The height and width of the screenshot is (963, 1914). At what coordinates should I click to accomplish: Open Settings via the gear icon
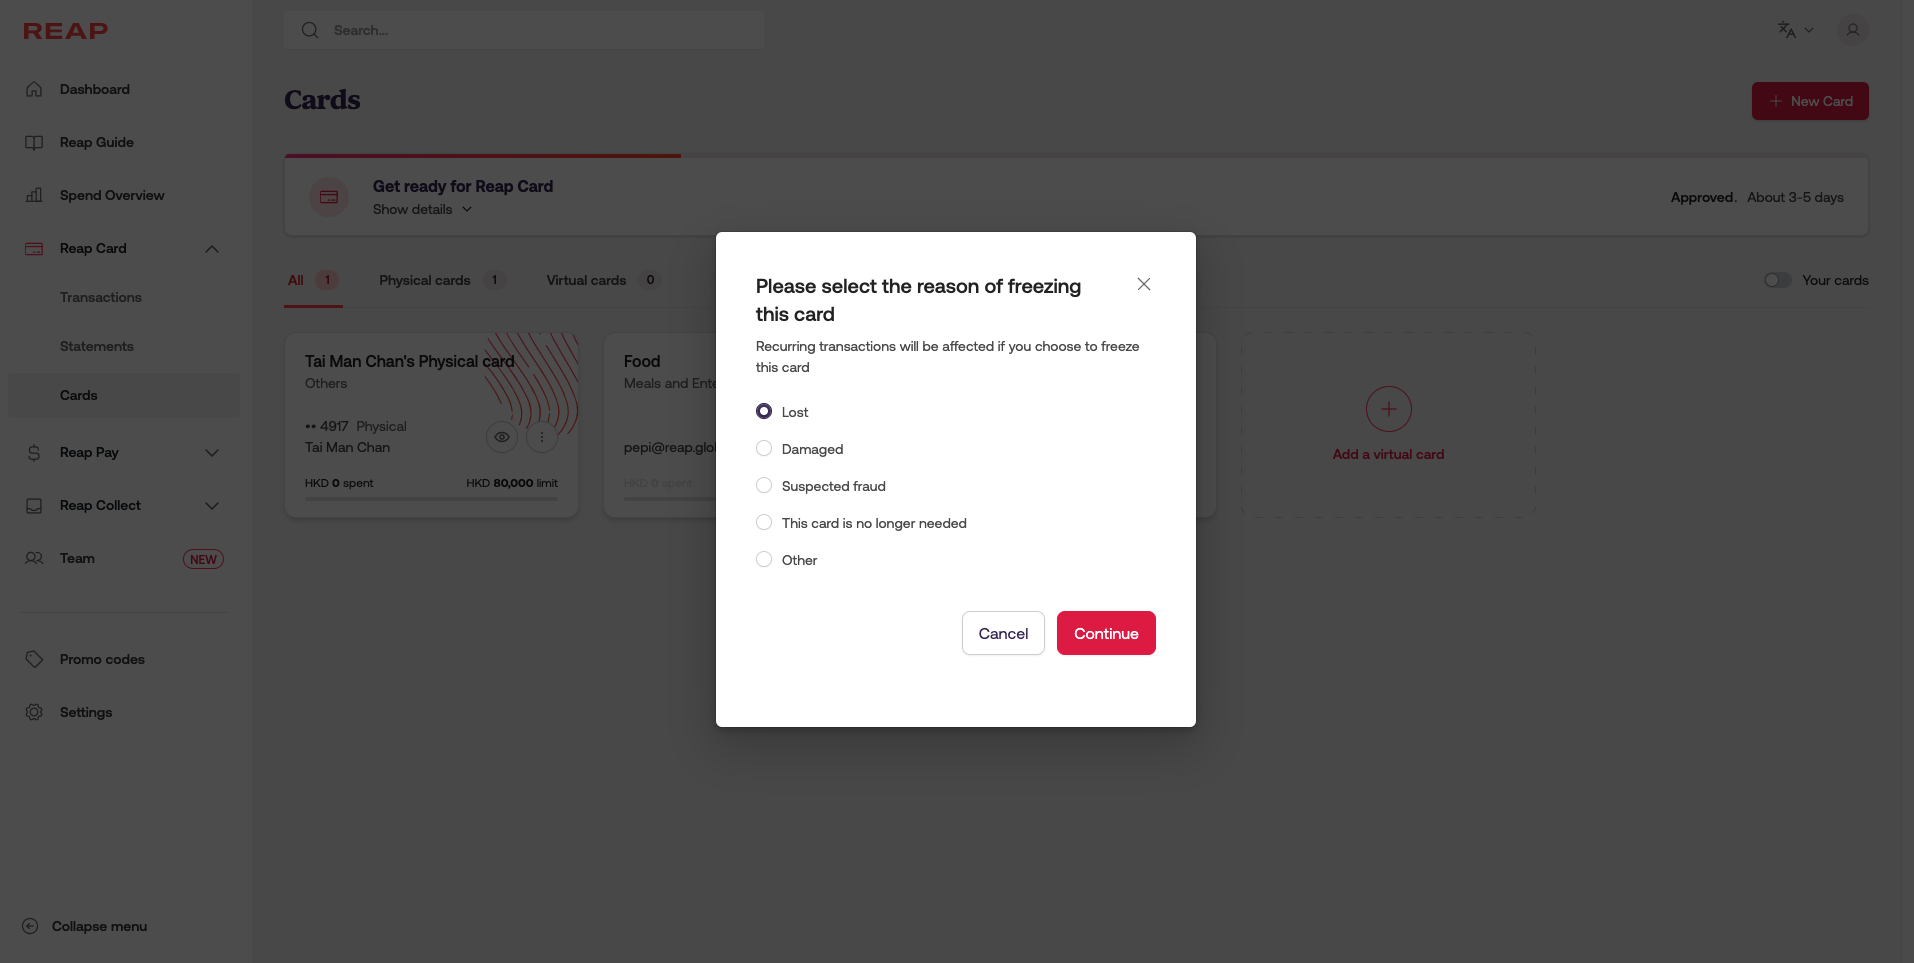point(34,712)
